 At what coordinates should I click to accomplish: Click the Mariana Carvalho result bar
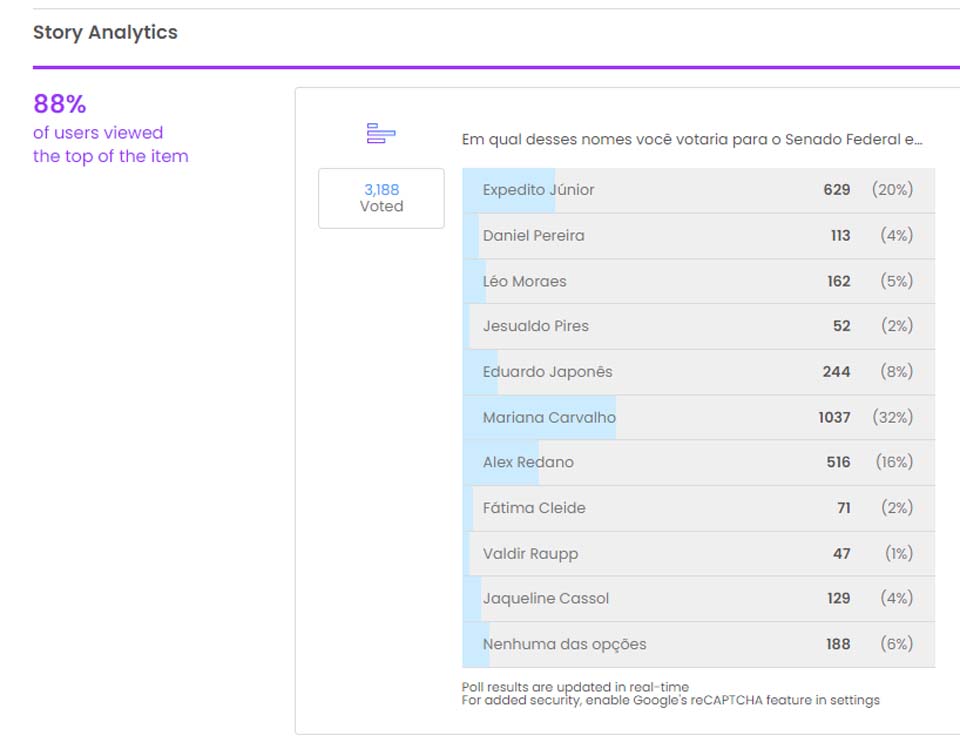click(x=698, y=417)
